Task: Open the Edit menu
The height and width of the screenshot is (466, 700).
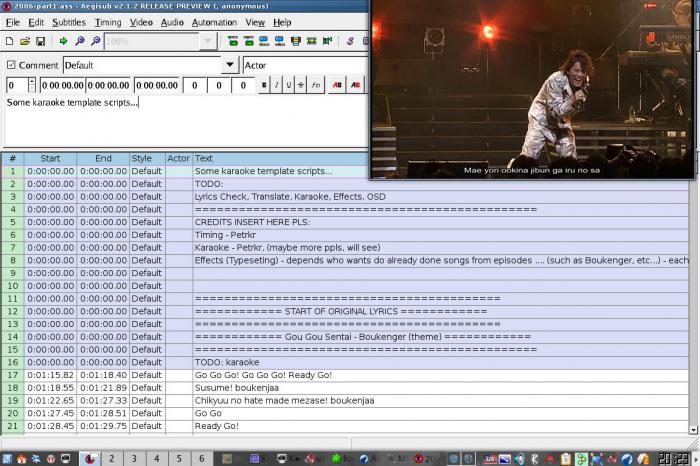Action: (36, 22)
